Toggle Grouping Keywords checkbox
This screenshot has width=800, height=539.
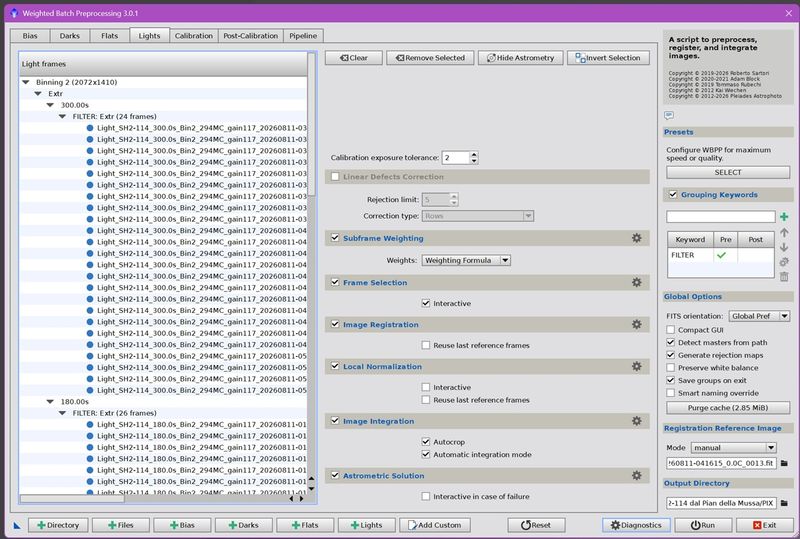pyautogui.click(x=673, y=194)
